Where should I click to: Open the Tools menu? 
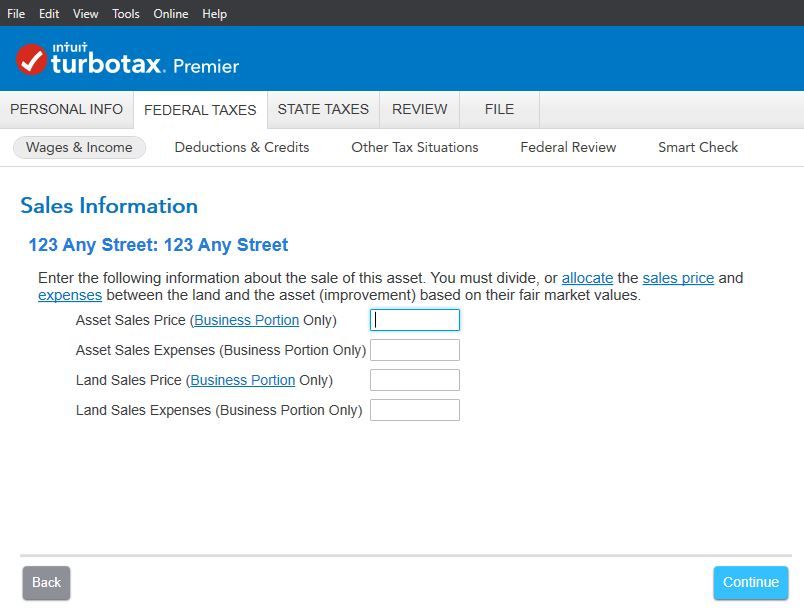pyautogui.click(x=126, y=14)
